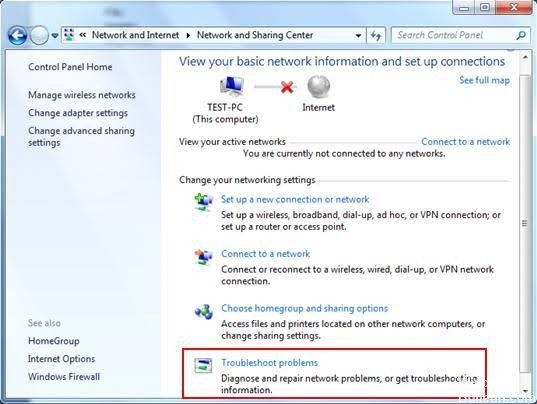Click the search magnifier icon

521,35
